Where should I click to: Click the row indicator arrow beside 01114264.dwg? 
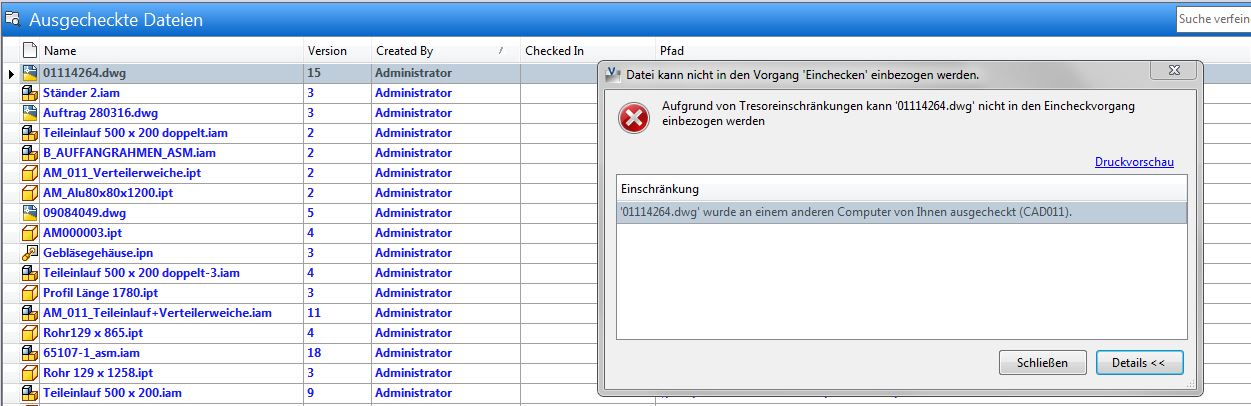pyautogui.click(x=11, y=73)
